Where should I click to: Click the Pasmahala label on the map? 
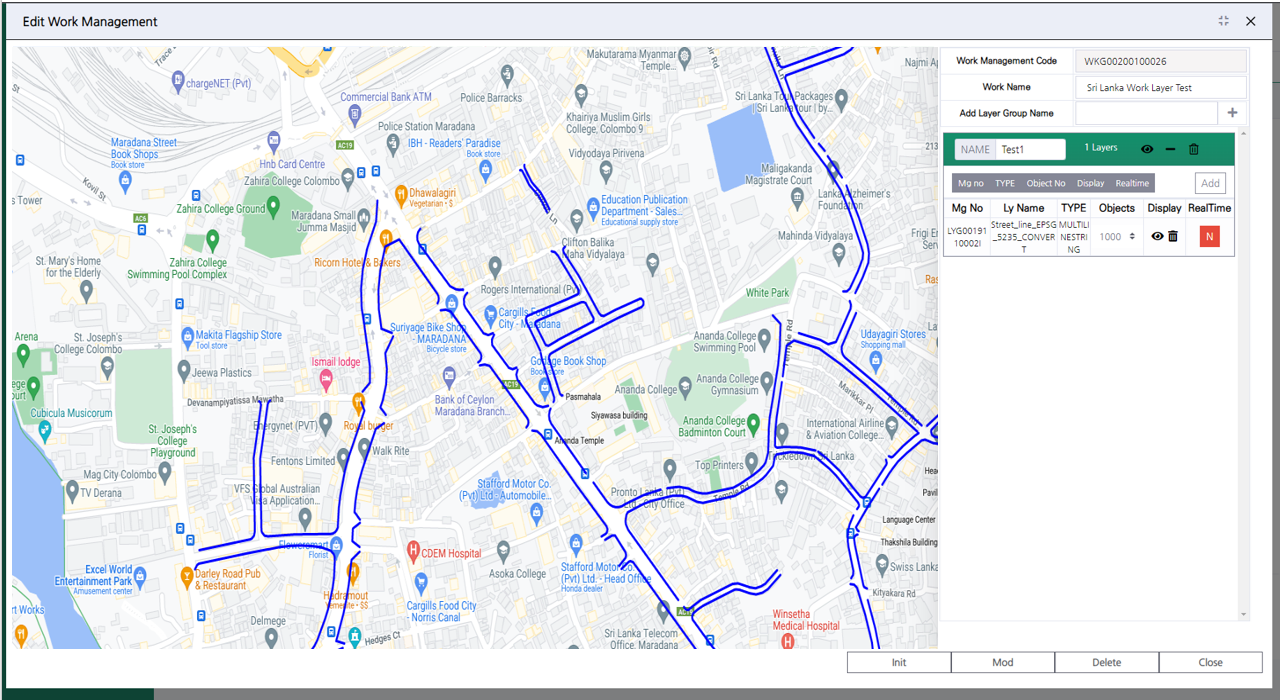583,396
